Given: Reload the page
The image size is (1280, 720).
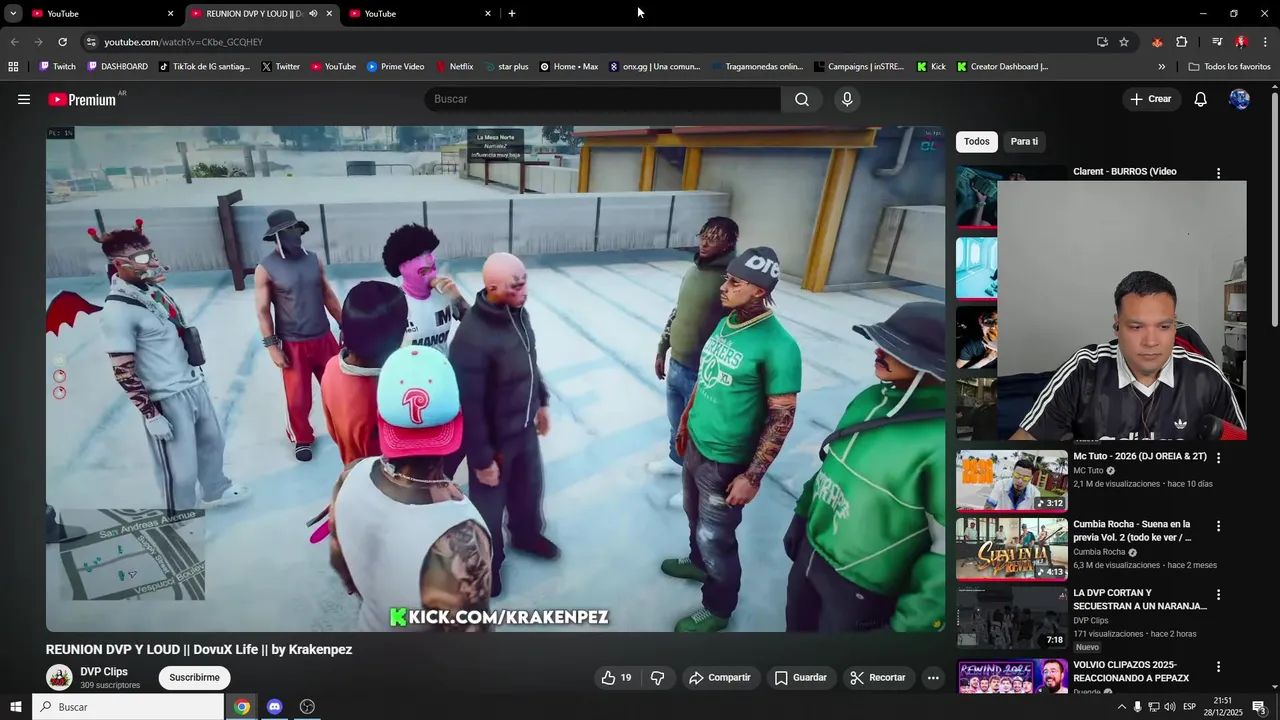Looking at the screenshot, I should point(62,42).
